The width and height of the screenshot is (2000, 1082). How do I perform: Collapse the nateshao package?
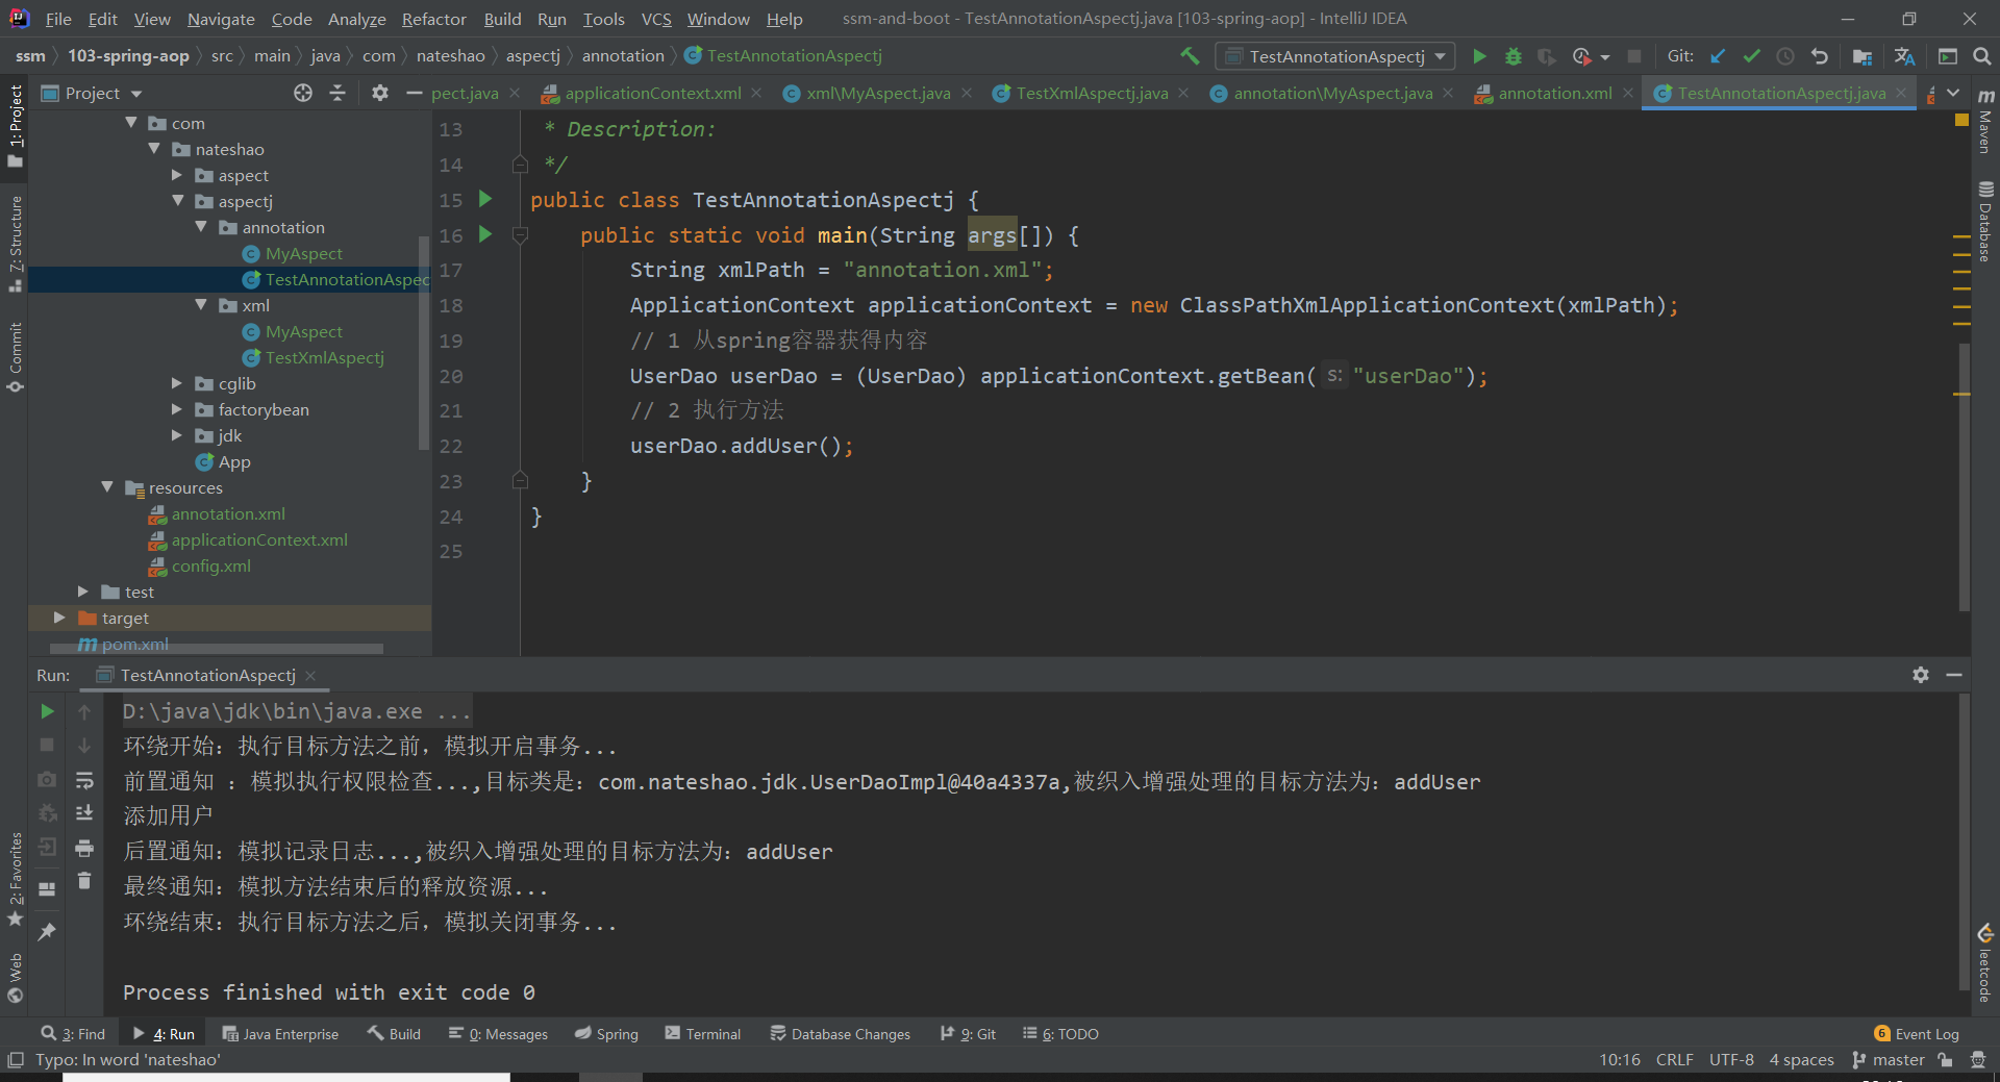155,149
